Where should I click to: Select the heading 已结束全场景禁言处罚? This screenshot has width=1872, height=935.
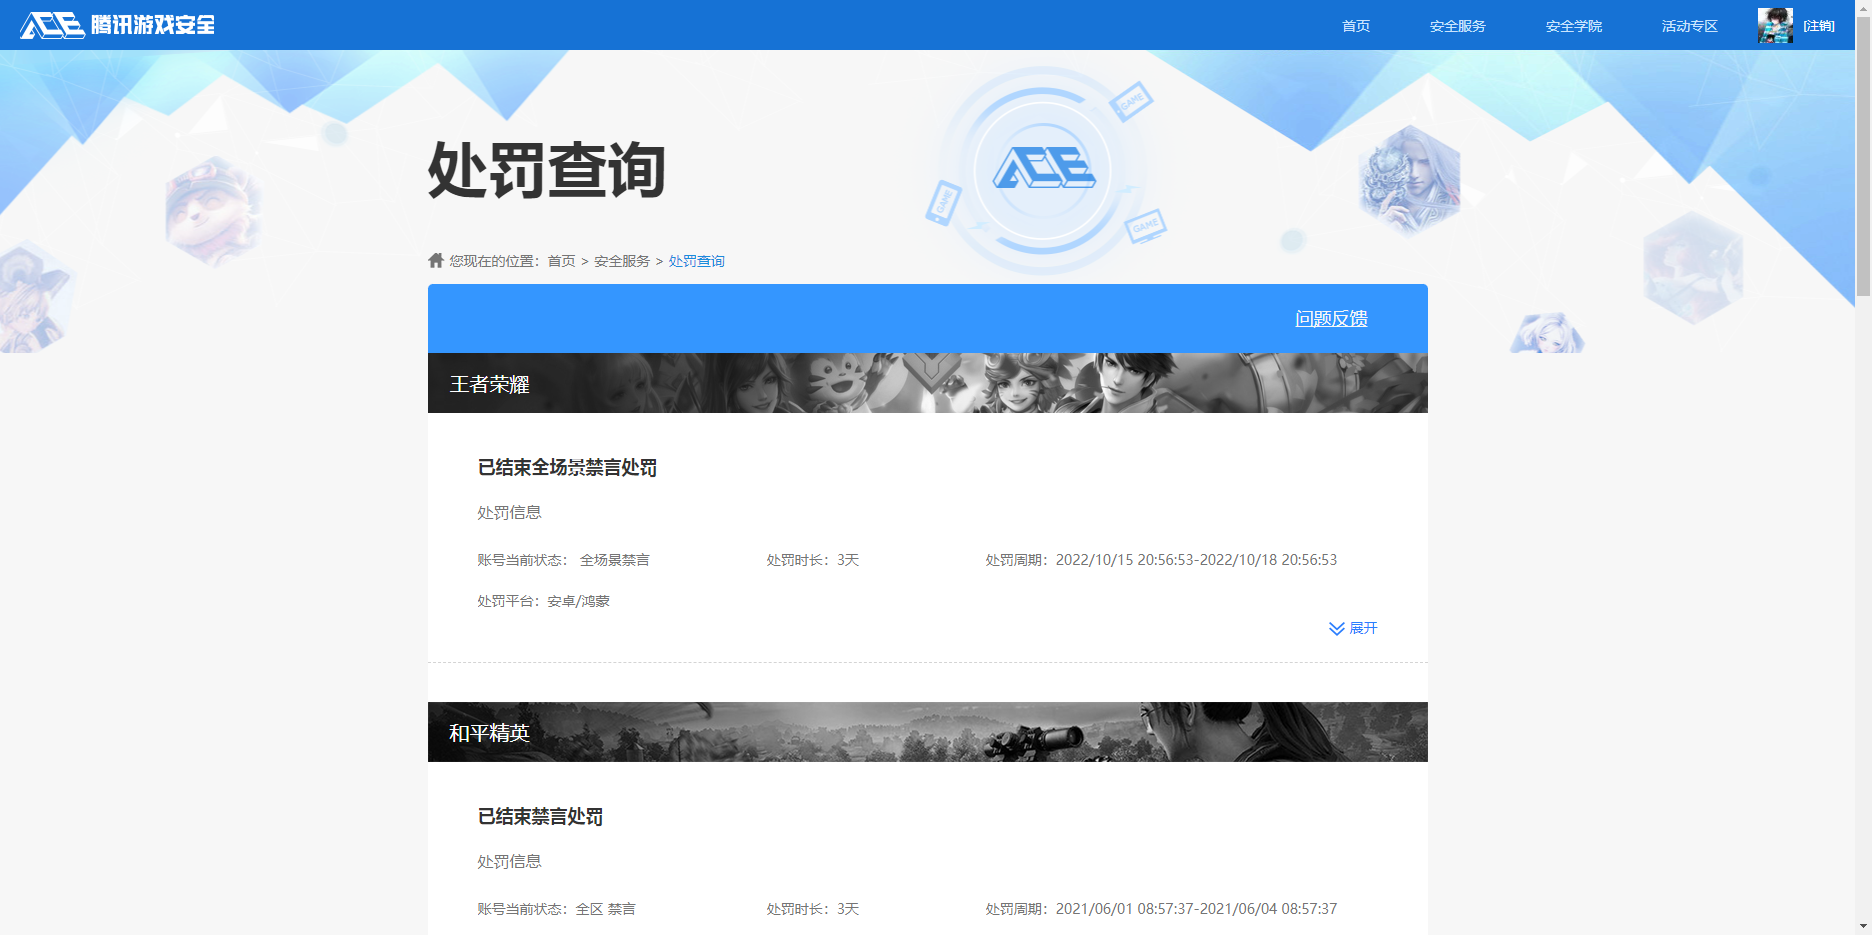pyautogui.click(x=567, y=467)
